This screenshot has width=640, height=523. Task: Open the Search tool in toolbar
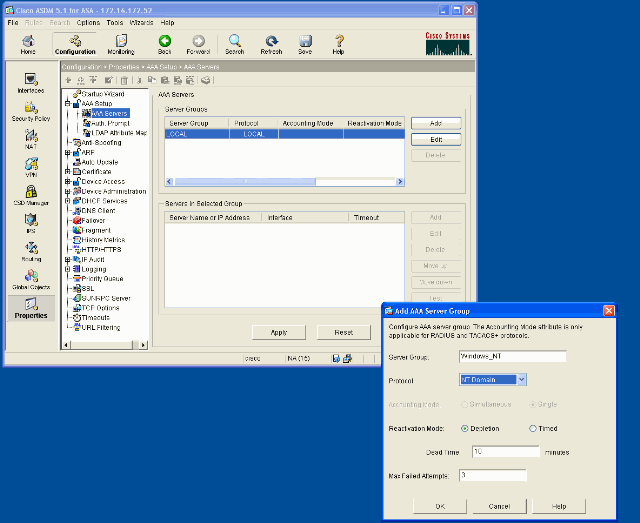[234, 43]
